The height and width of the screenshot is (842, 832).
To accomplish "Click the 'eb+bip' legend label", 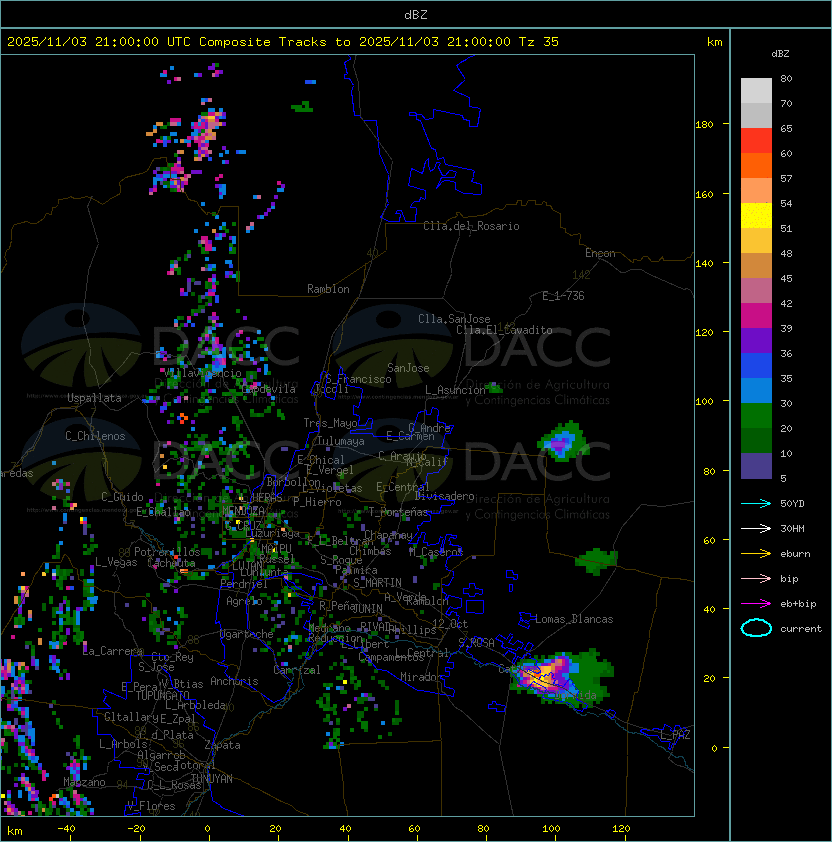I will pos(798,604).
